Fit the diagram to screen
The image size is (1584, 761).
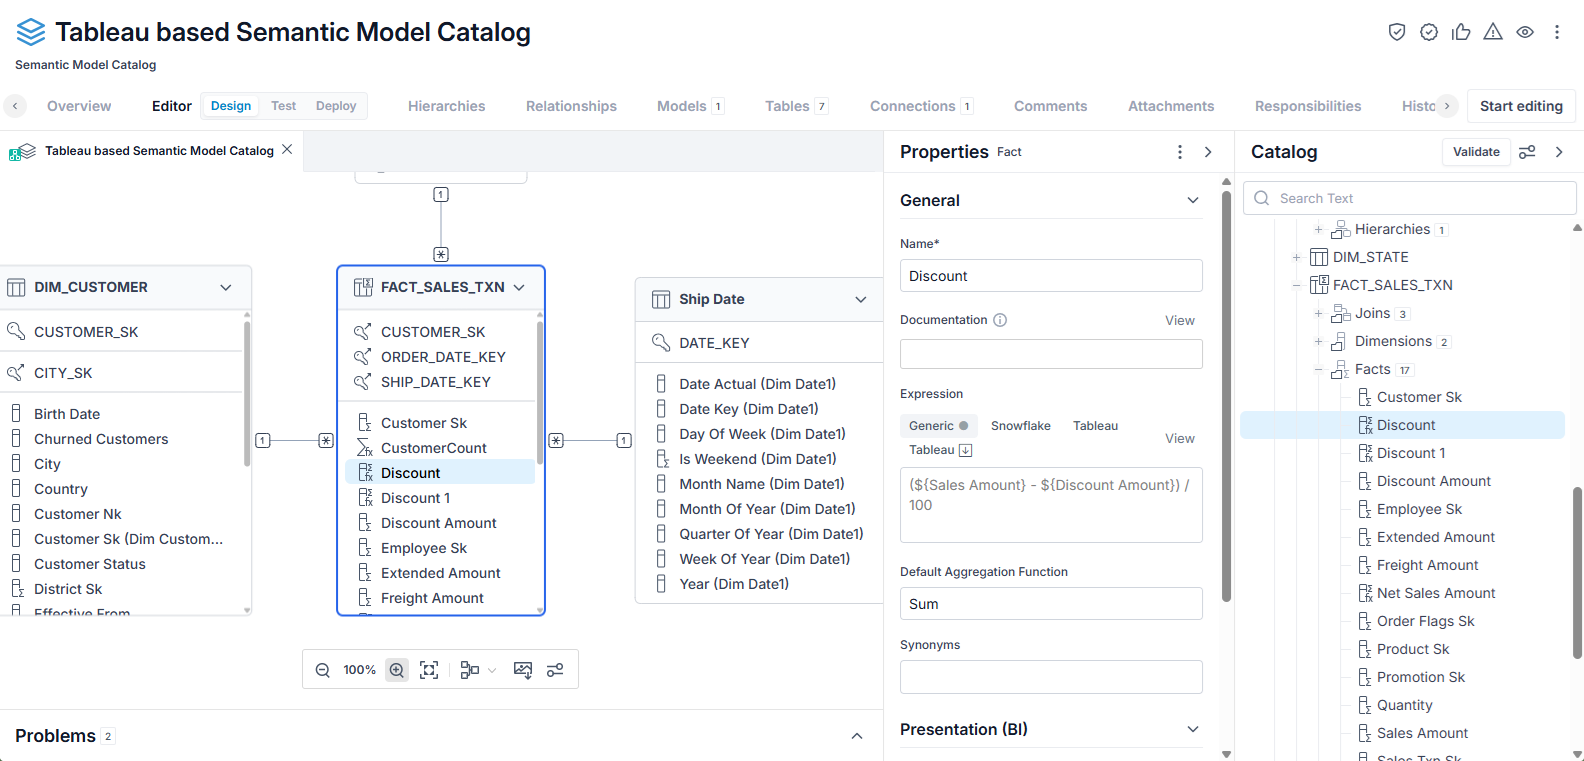[429, 670]
